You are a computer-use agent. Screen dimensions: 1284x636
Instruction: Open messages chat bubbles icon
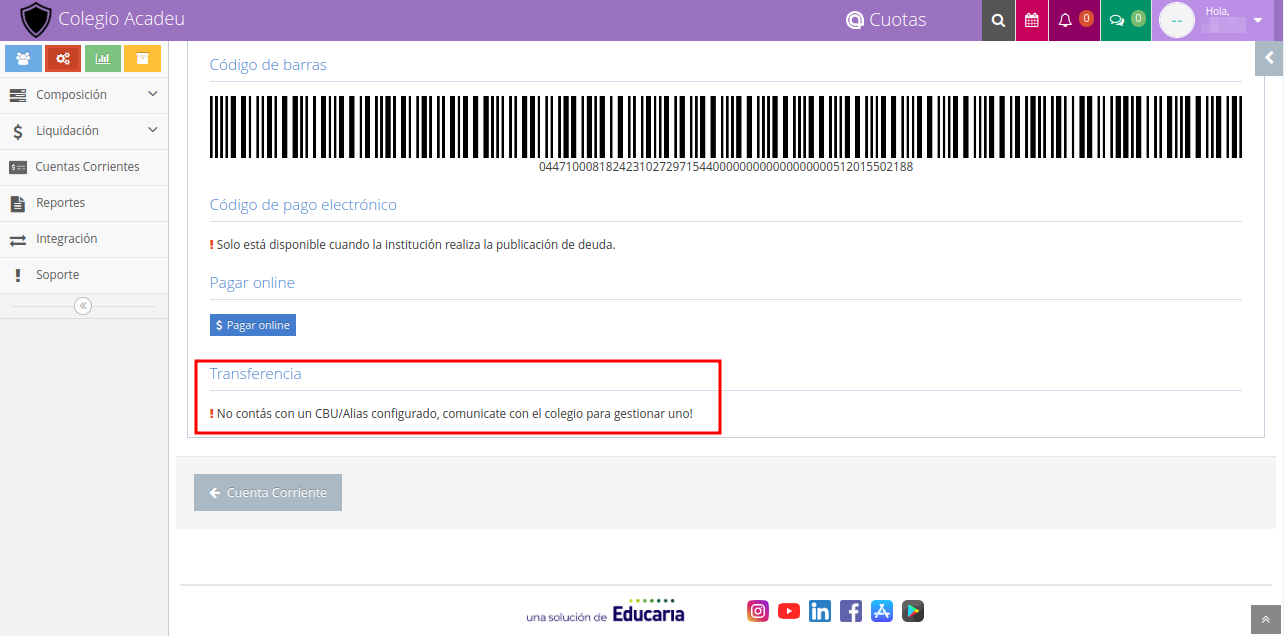[1118, 20]
